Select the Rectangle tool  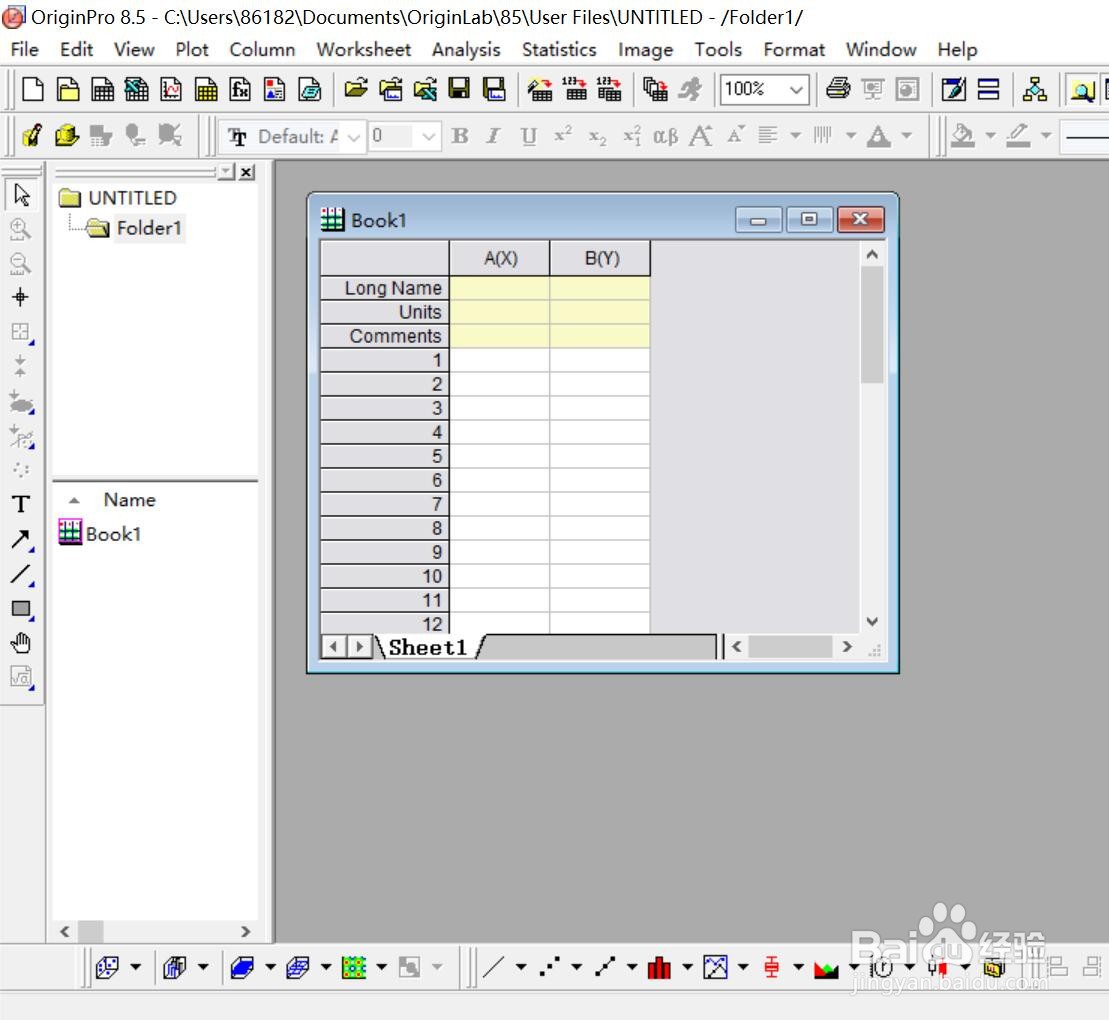[x=21, y=608]
